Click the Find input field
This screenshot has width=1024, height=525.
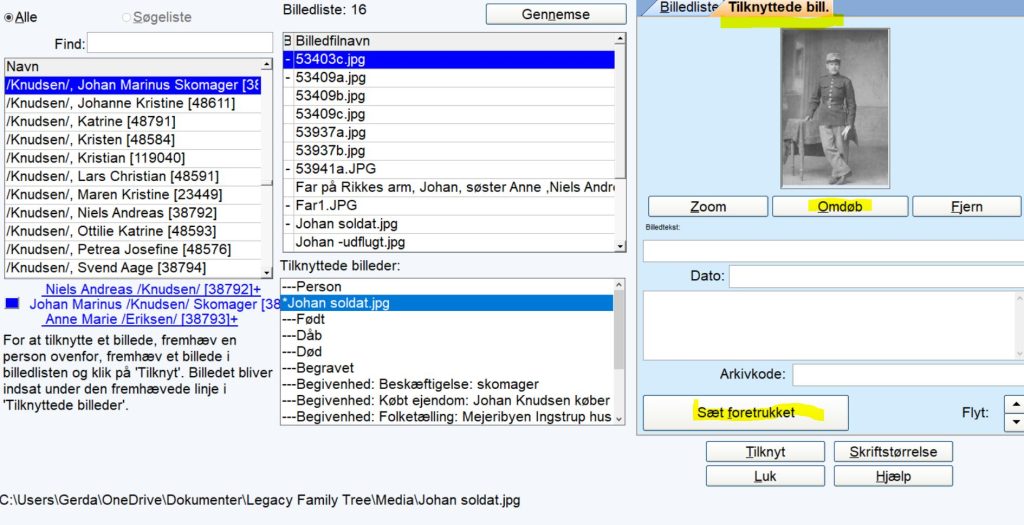[180, 43]
